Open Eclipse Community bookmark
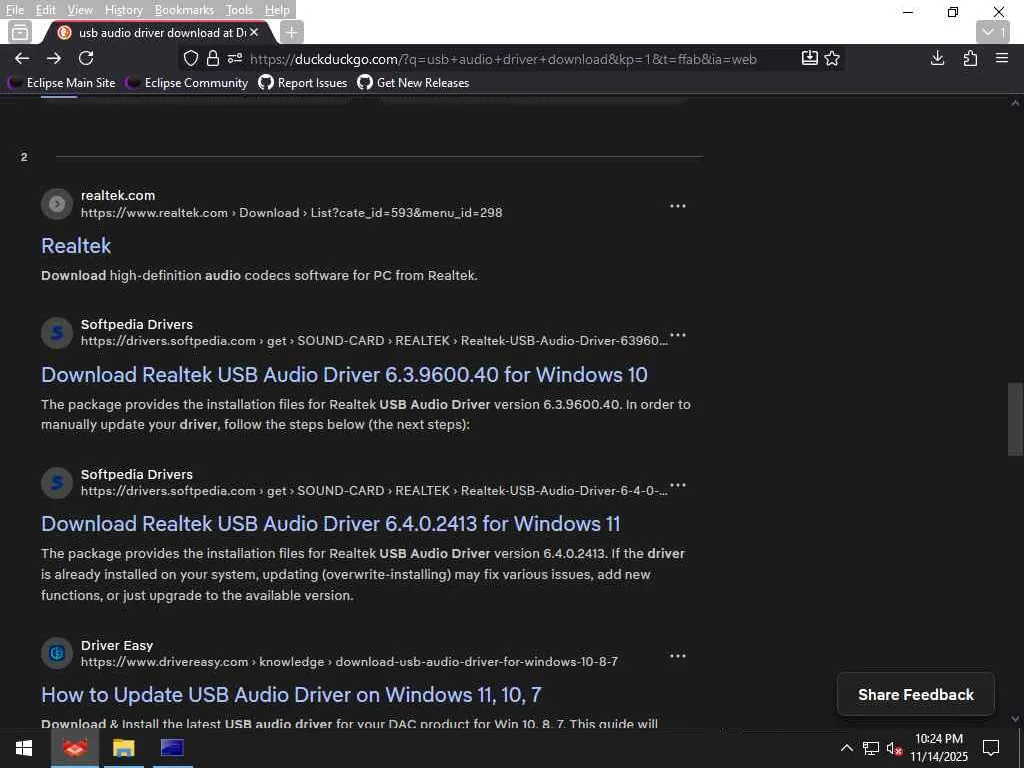This screenshot has width=1024, height=768. click(x=188, y=82)
